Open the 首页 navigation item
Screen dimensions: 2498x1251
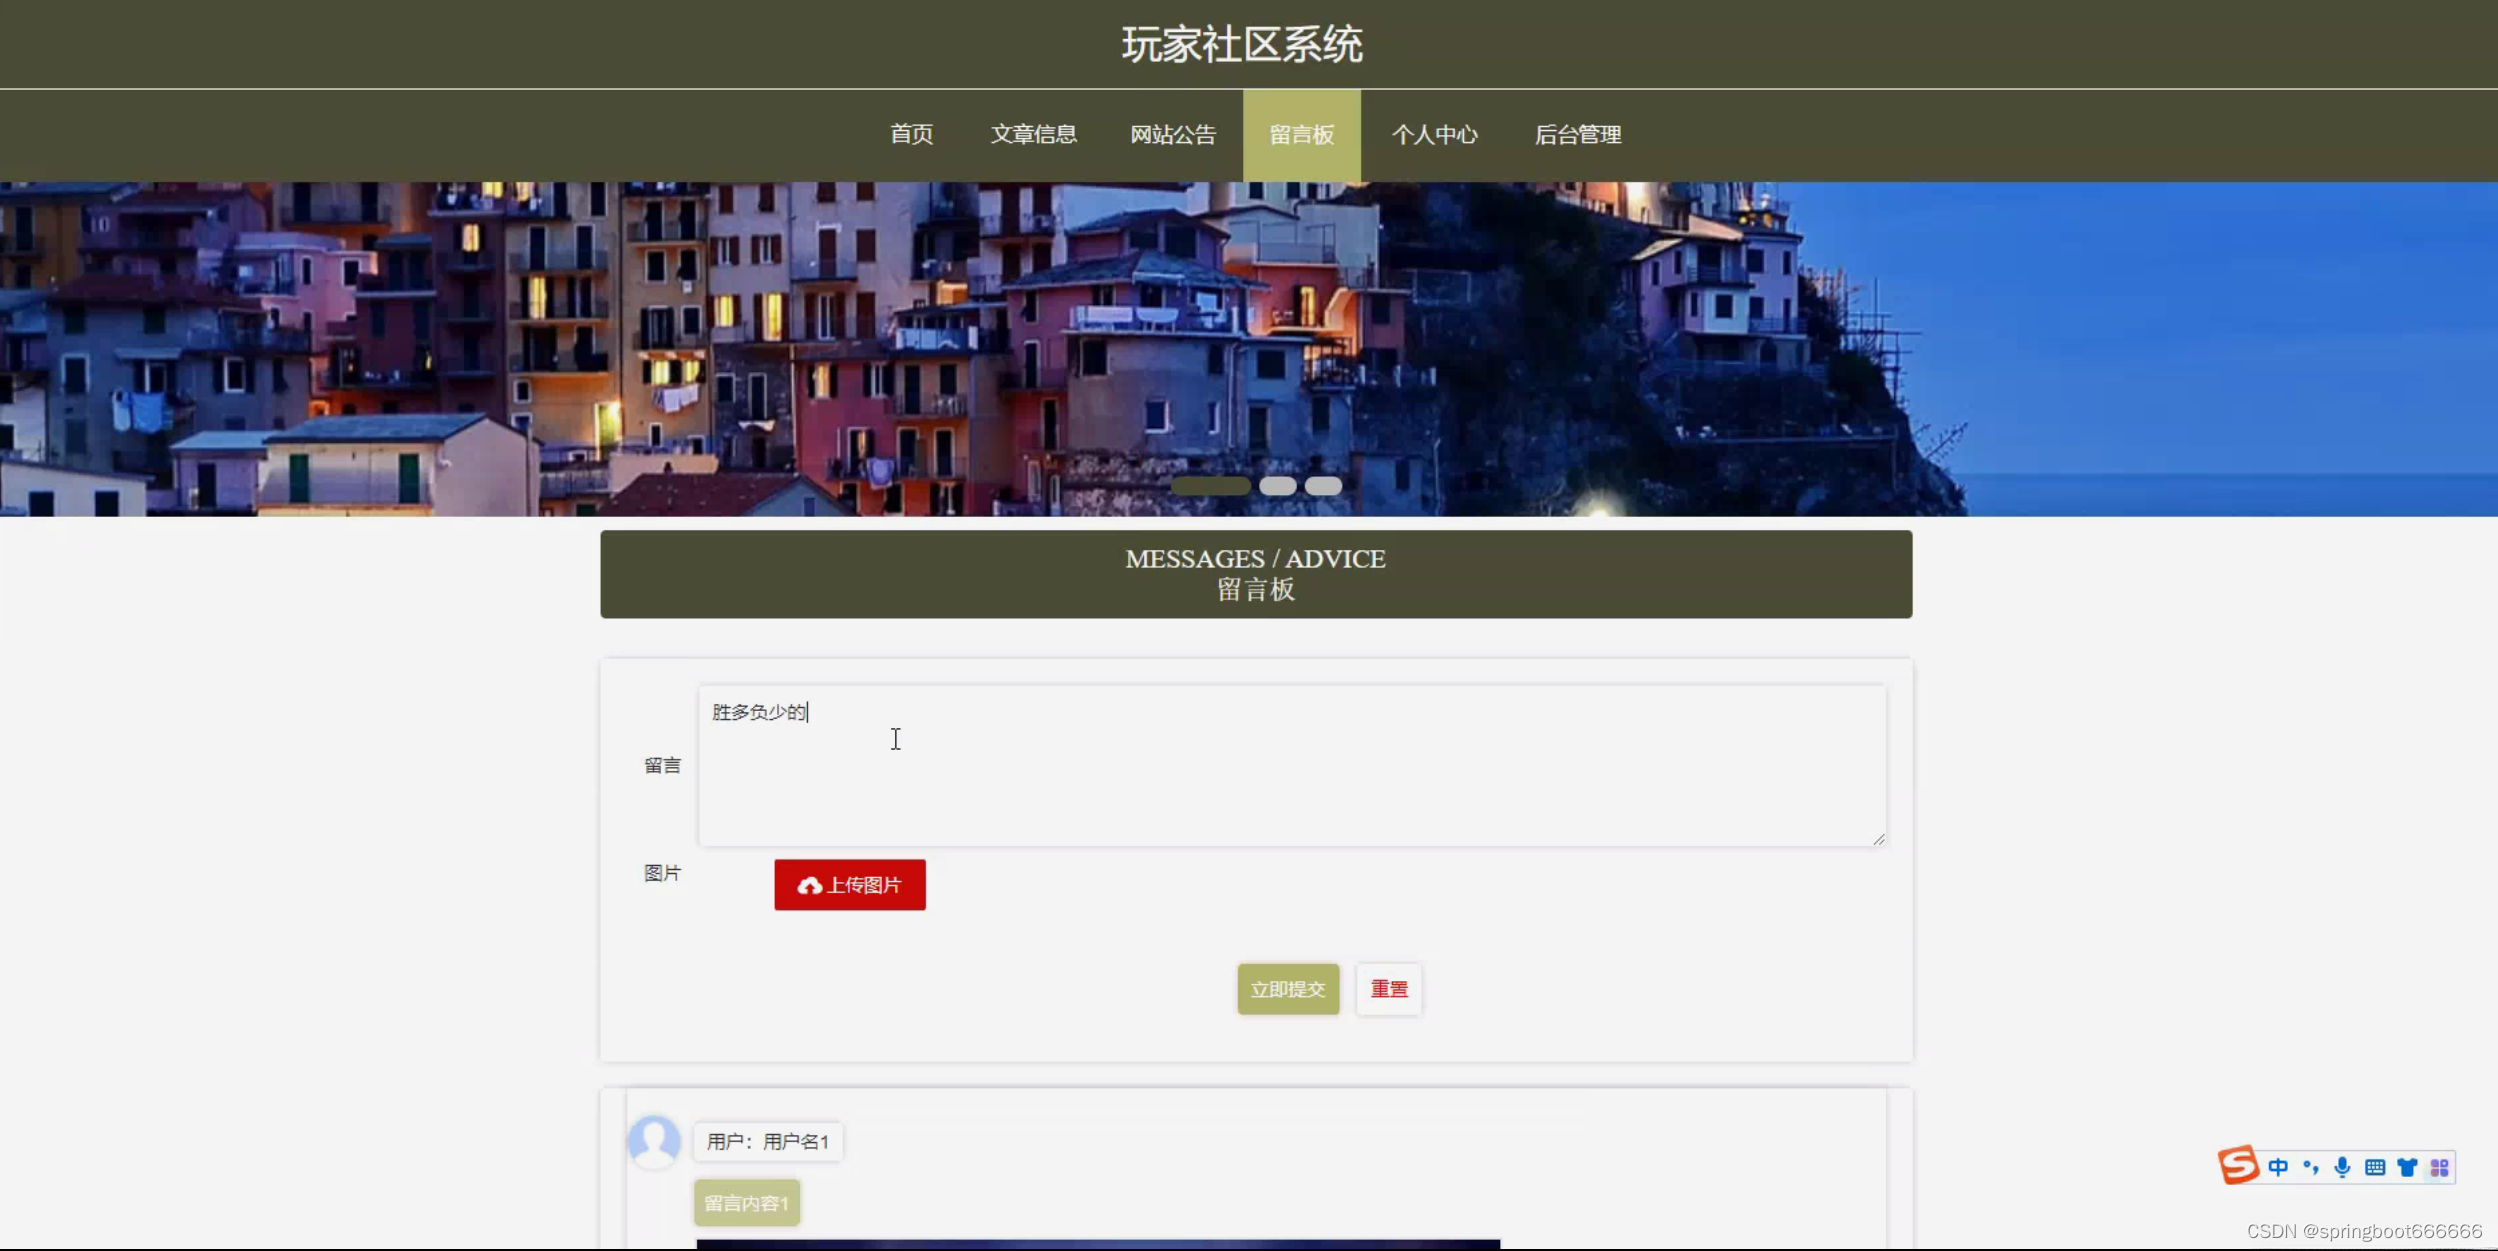[911, 134]
